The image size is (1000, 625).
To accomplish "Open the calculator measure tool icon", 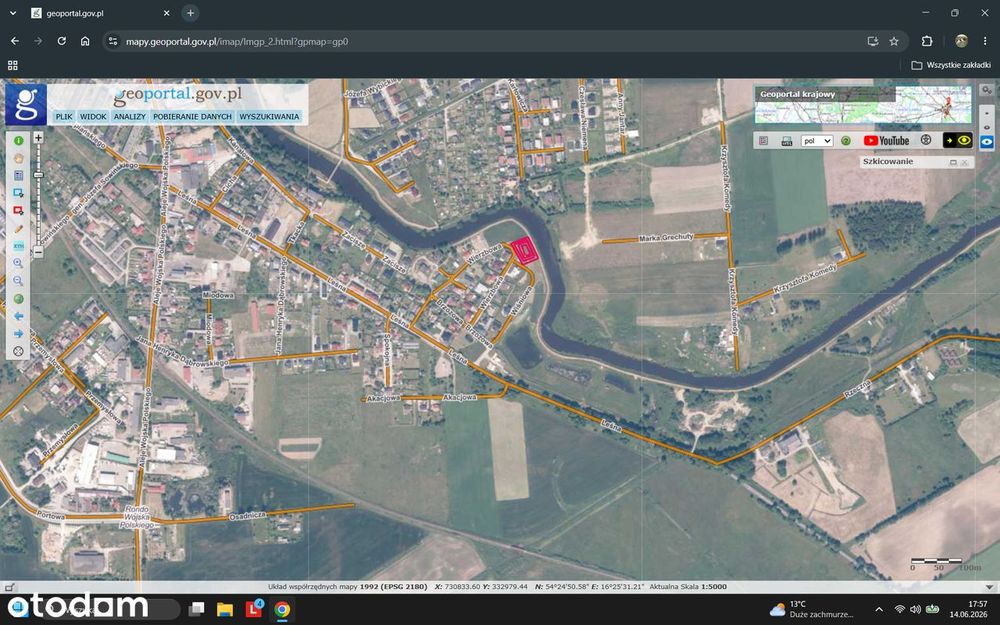I will [18, 175].
